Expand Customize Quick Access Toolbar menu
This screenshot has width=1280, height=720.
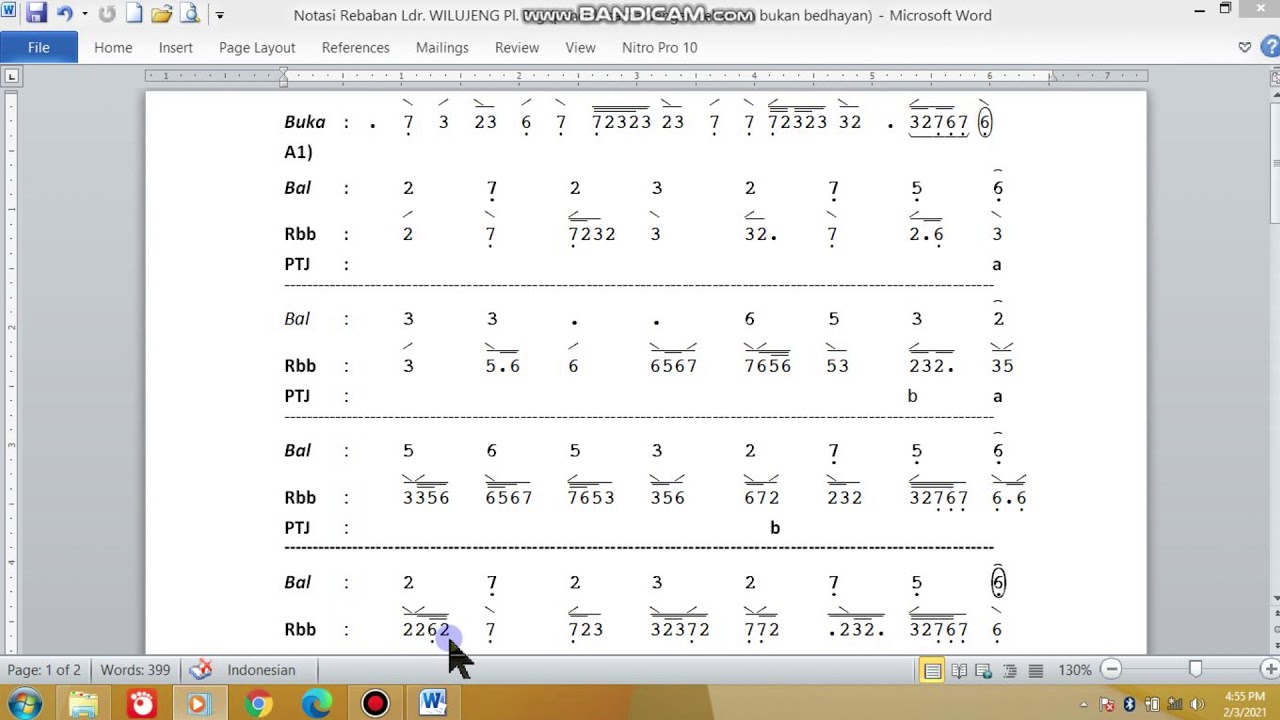[219, 15]
